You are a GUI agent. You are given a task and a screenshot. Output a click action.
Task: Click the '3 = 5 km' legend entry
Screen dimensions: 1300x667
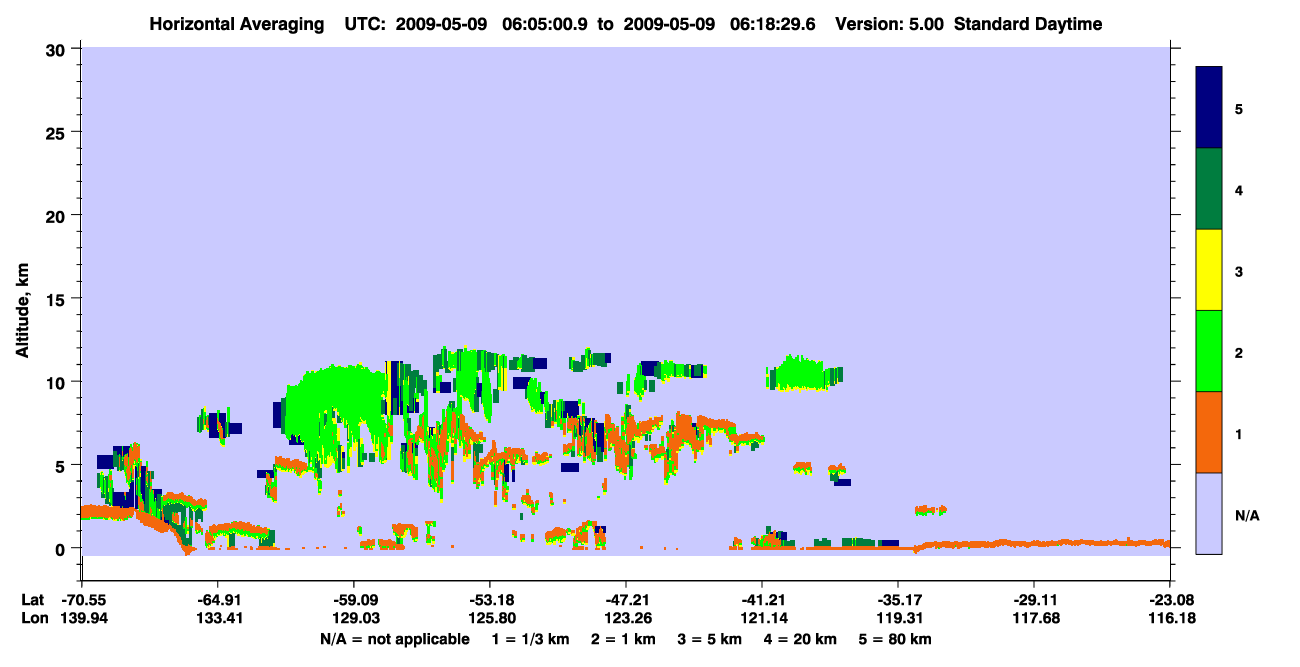click(711, 639)
